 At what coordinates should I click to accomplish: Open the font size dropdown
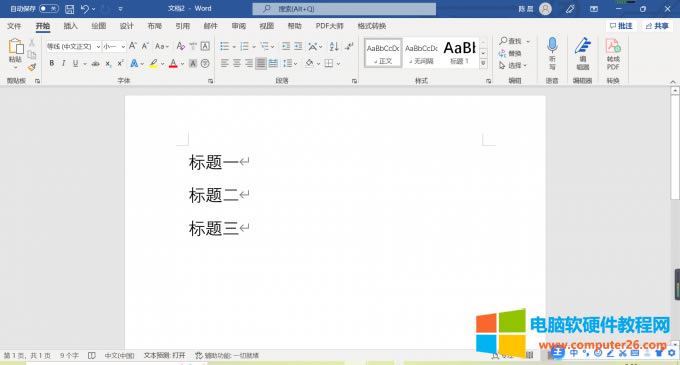pos(123,46)
